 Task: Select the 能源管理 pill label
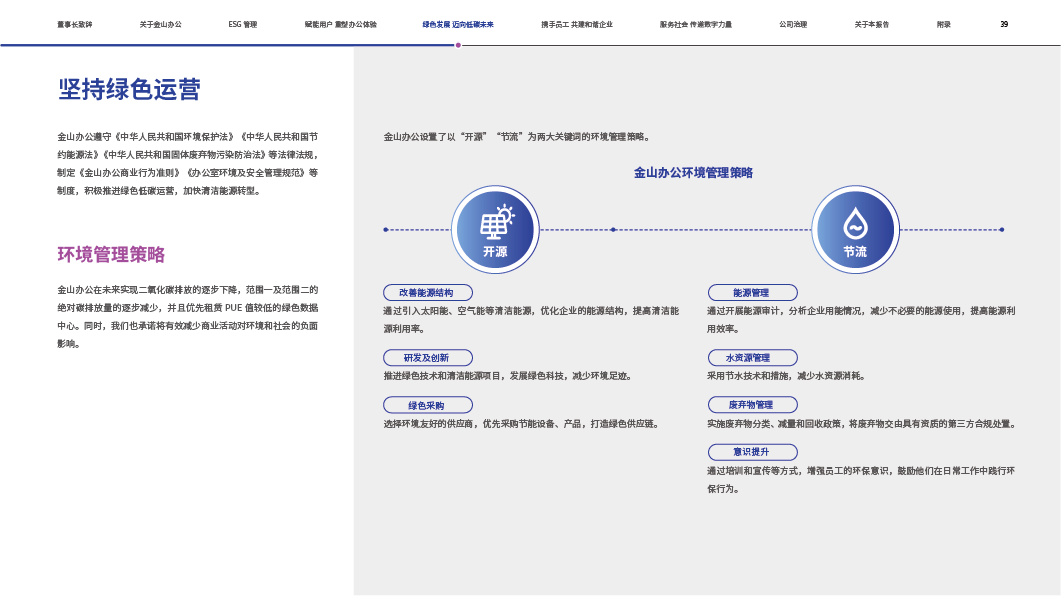coord(752,293)
